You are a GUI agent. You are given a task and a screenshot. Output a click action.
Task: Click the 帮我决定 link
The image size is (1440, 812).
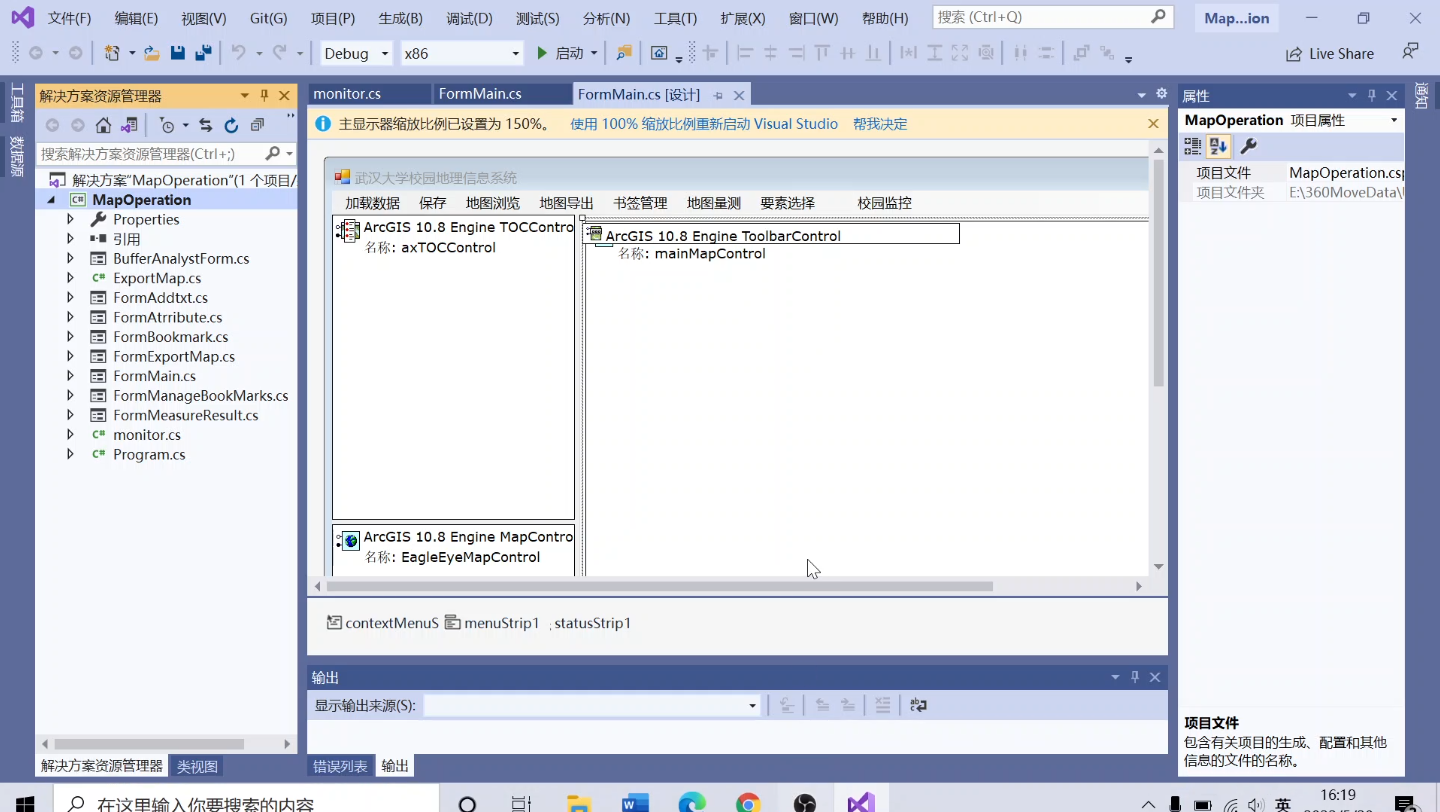point(880,124)
